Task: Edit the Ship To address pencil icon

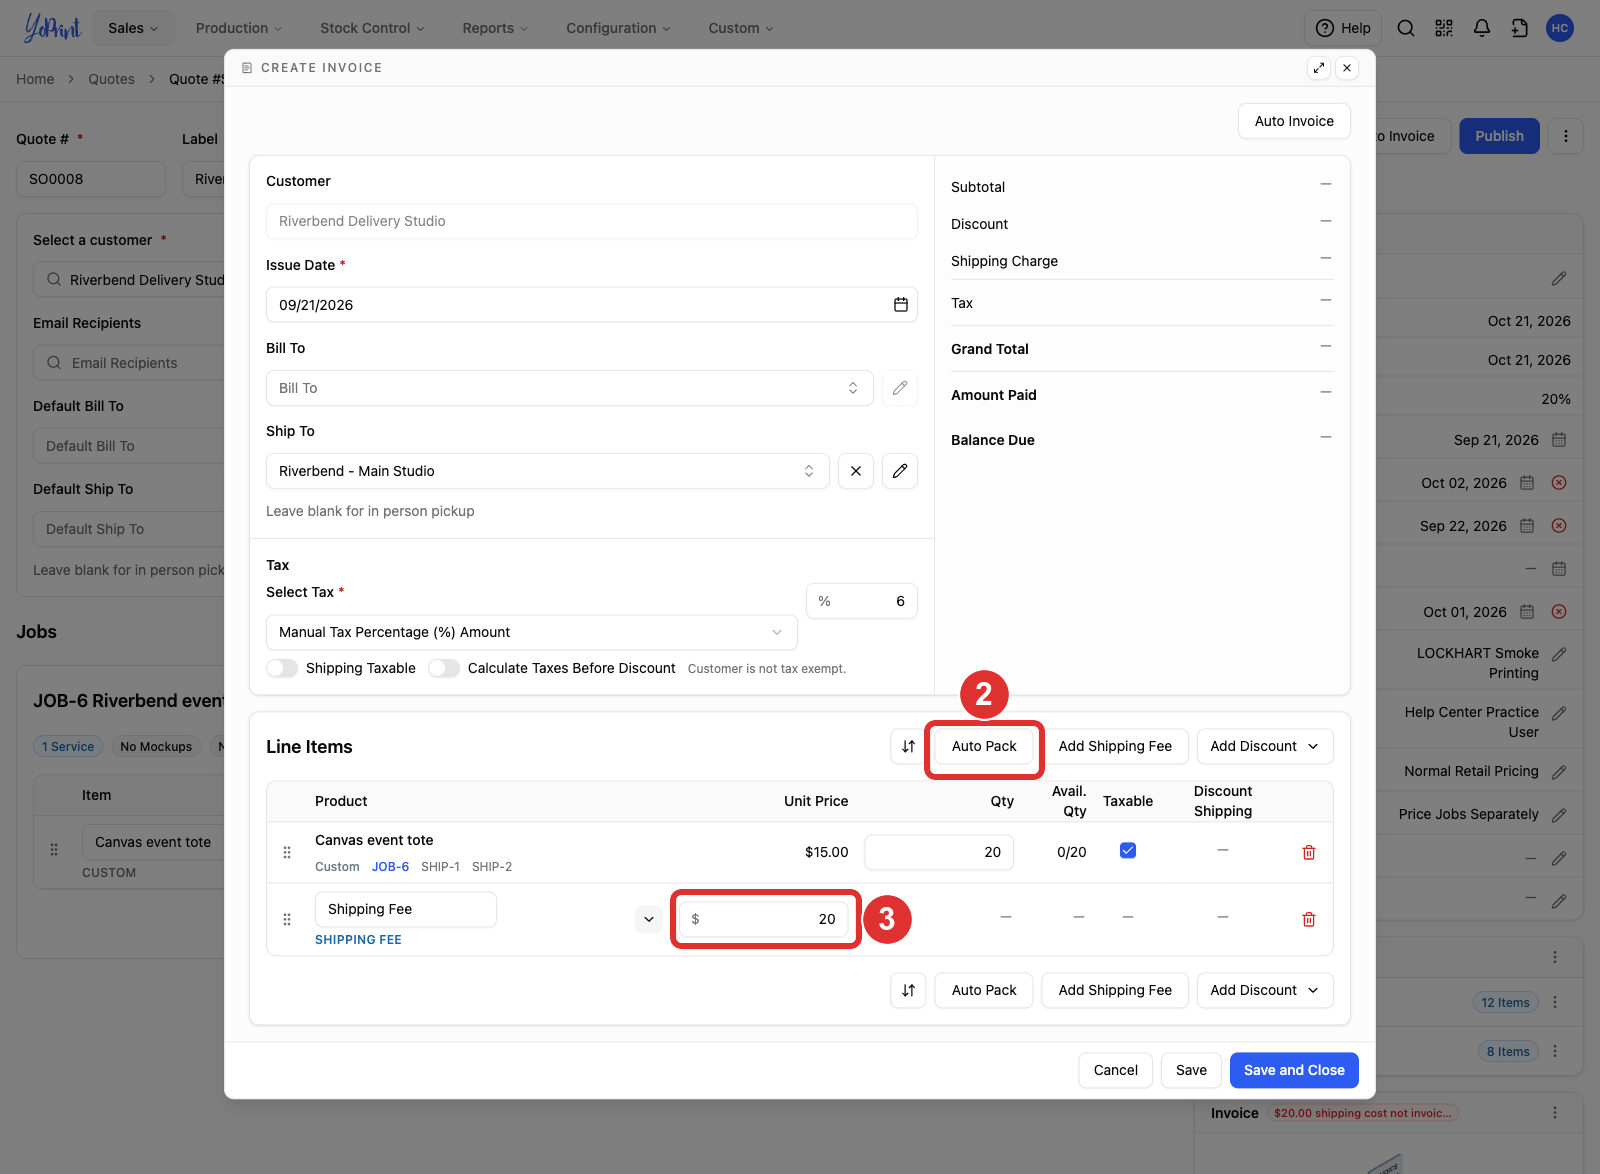Action: [x=900, y=471]
